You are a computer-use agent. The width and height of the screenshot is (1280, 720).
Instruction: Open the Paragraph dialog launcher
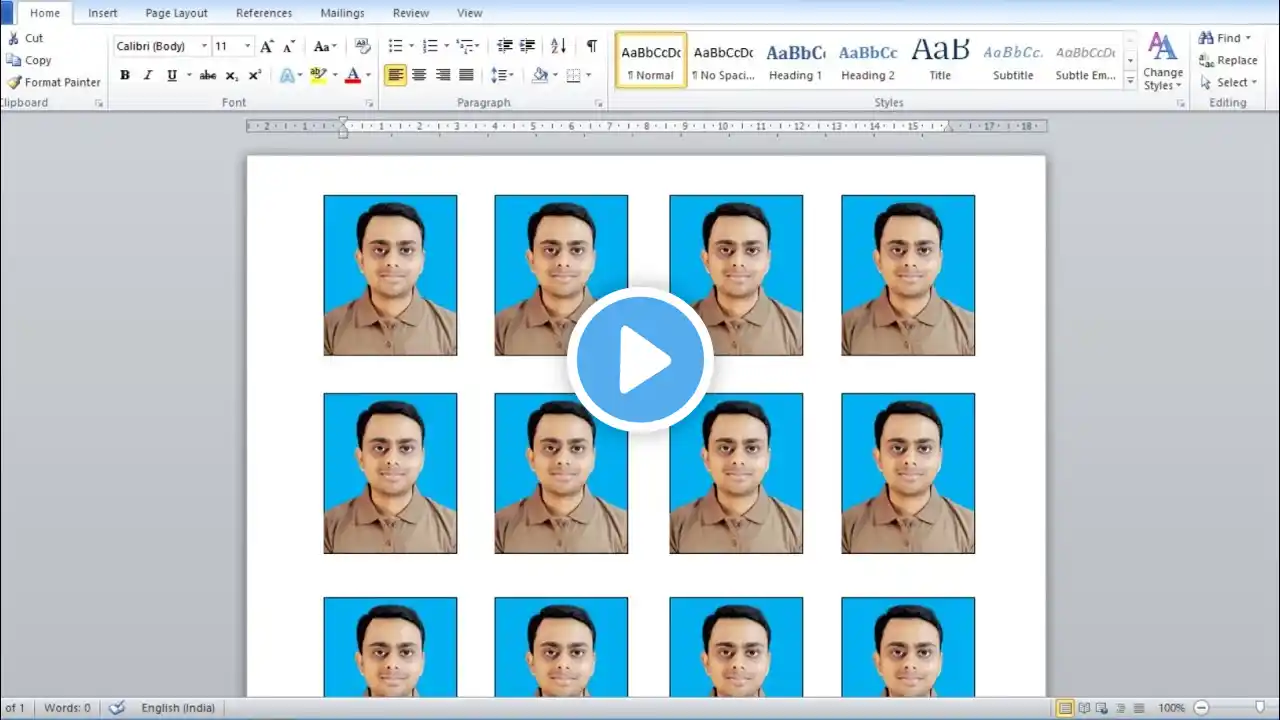599,104
